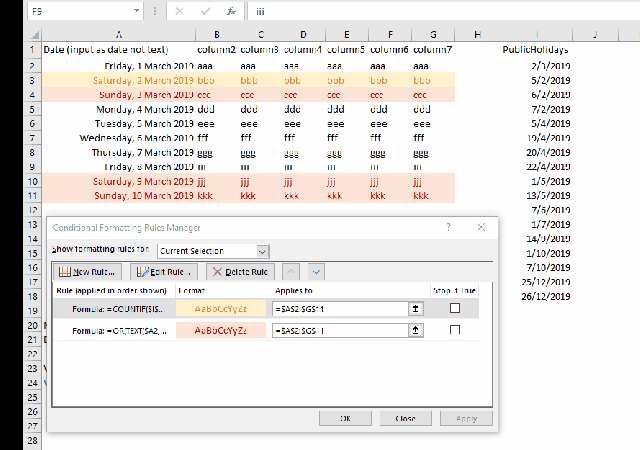640x450 pixels.
Task: Select column I header
Action: point(537,35)
